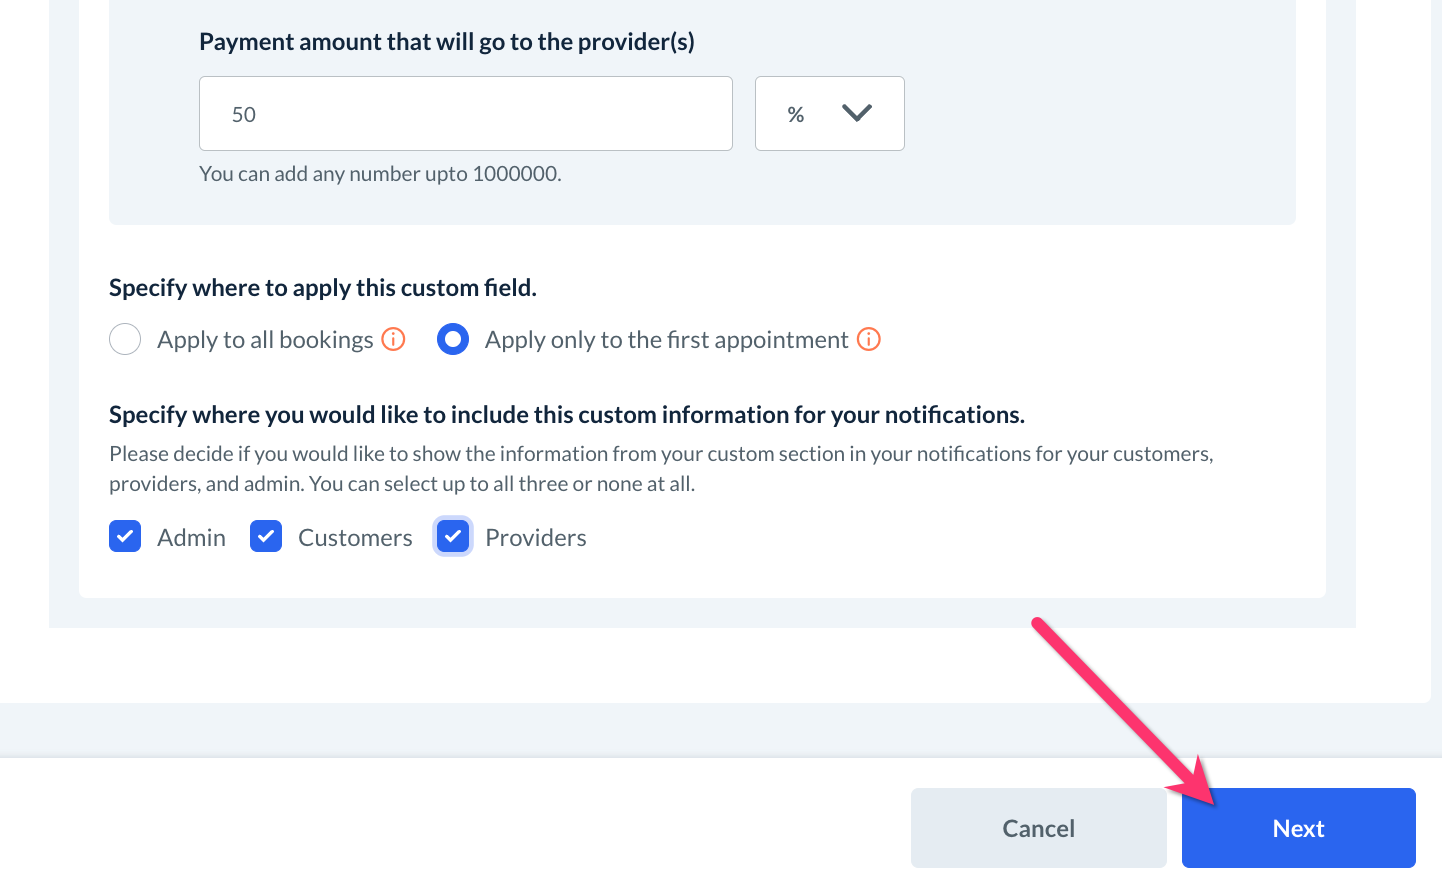This screenshot has width=1442, height=886.
Task: Uncheck the Admin notification checkbox
Action: (125, 537)
